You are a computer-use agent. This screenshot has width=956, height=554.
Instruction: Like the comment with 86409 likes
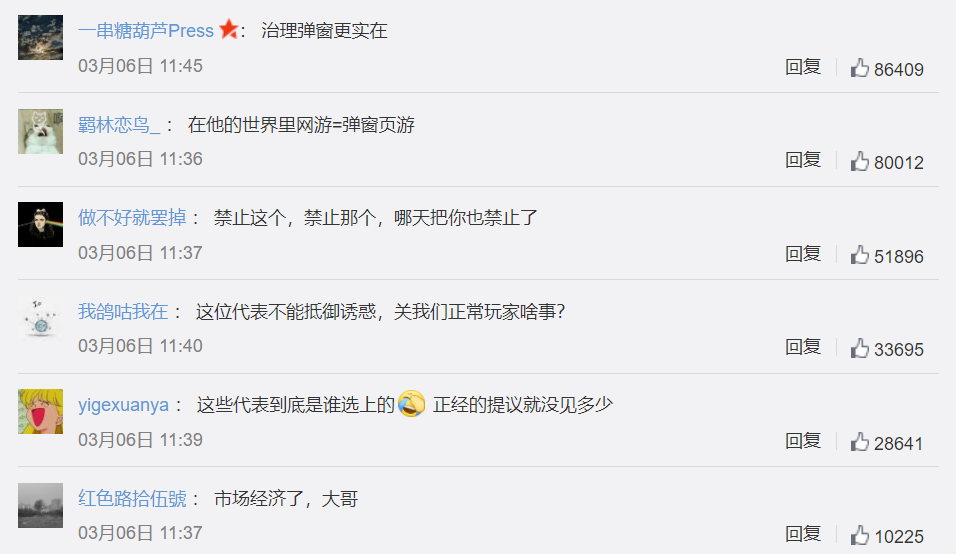tap(860, 68)
